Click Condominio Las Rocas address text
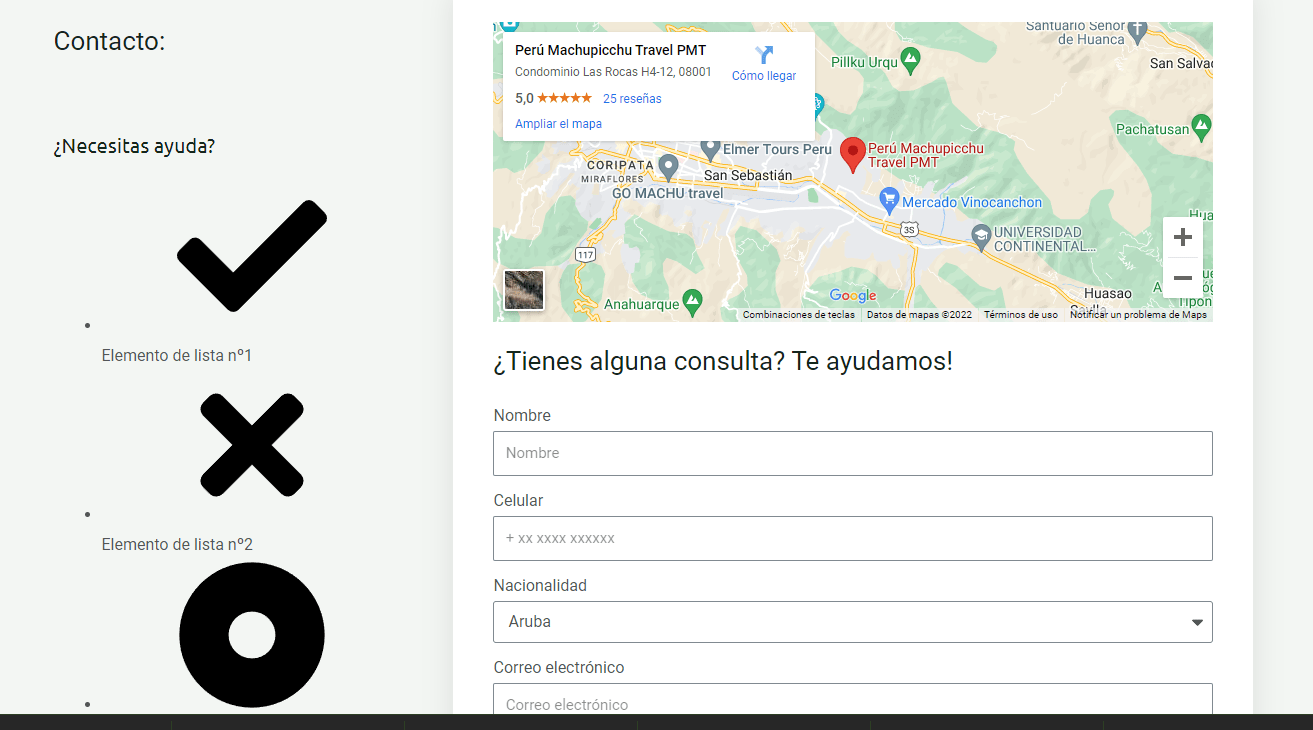The width and height of the screenshot is (1313, 730). [613, 72]
